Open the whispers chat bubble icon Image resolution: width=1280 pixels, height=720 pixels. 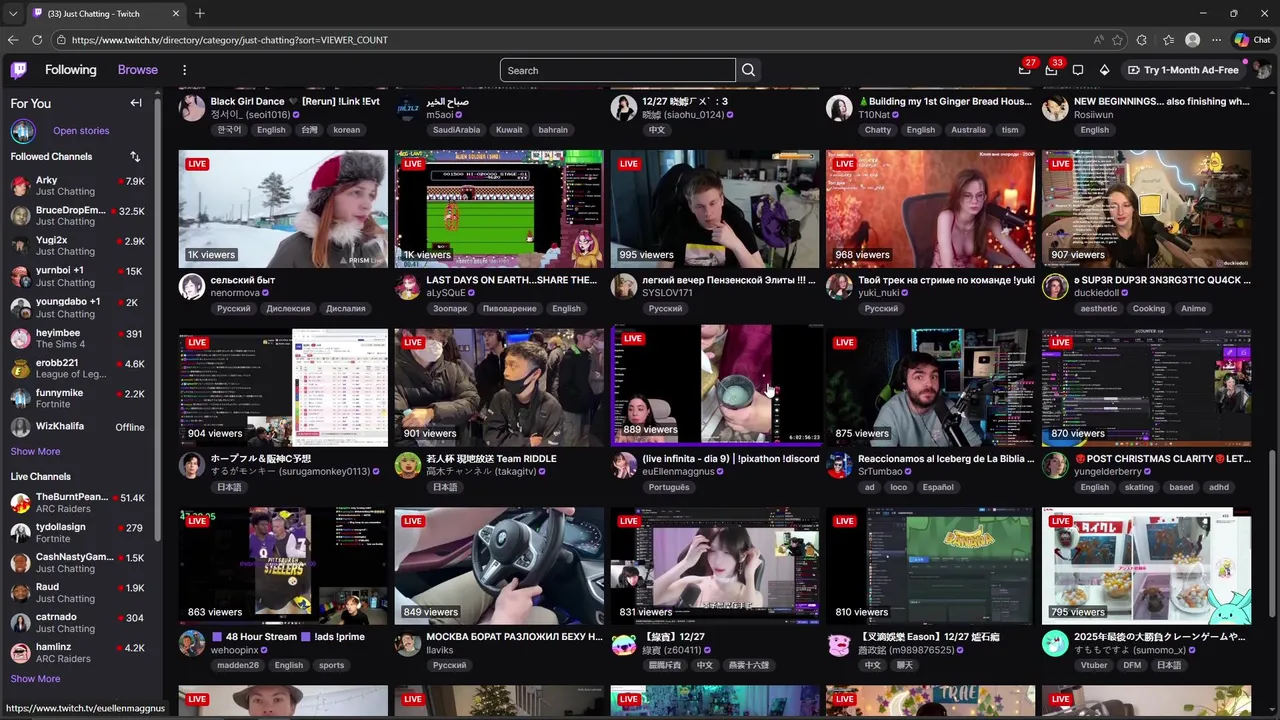coord(1078,70)
